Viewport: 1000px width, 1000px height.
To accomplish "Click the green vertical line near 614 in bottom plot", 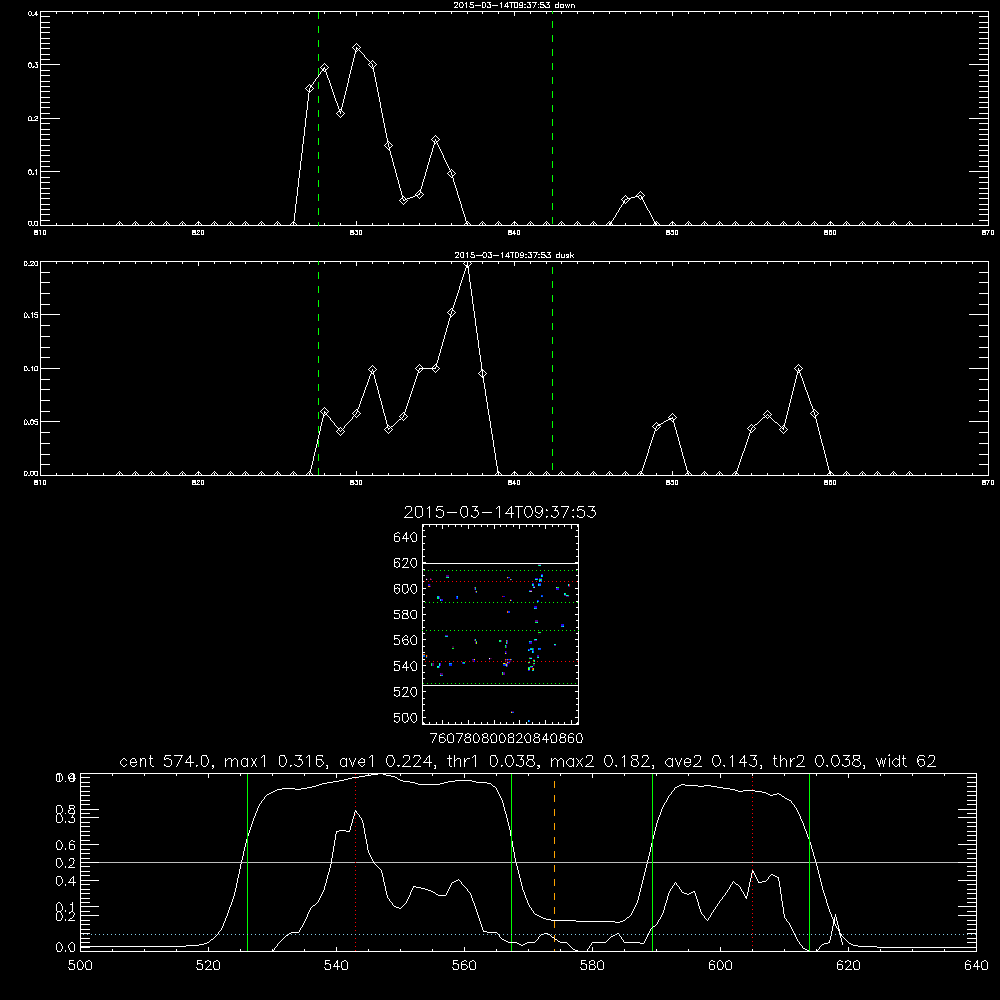I will pos(809,861).
